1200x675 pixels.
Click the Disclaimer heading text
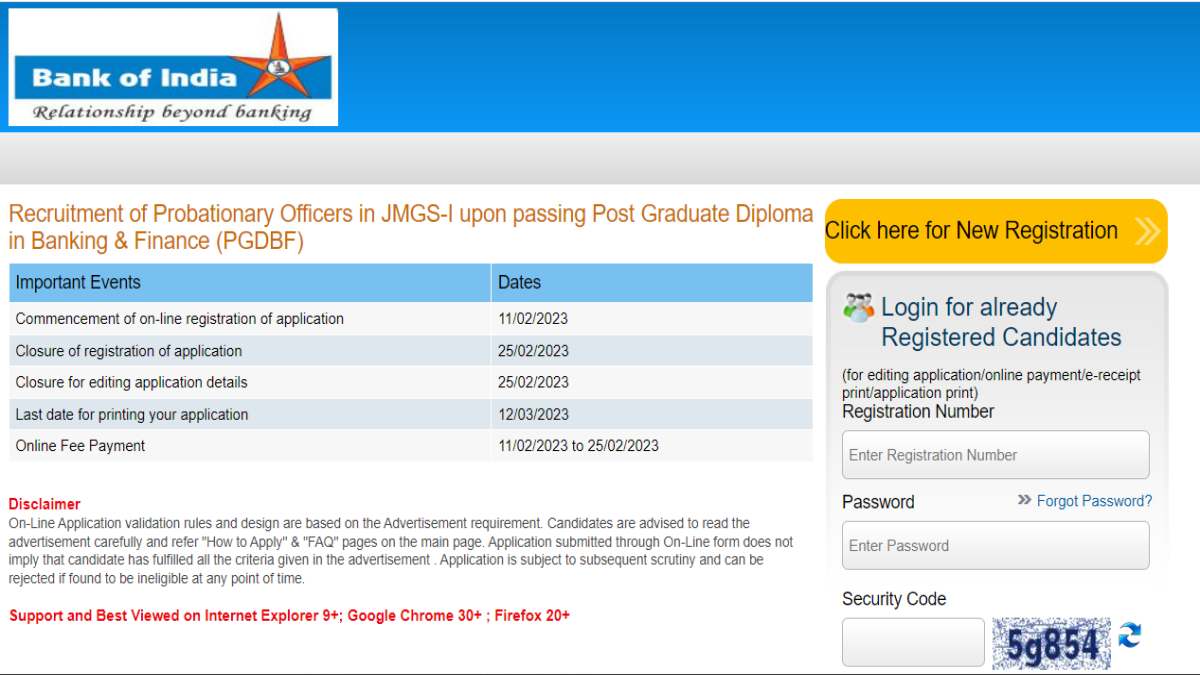pyautogui.click(x=42, y=503)
